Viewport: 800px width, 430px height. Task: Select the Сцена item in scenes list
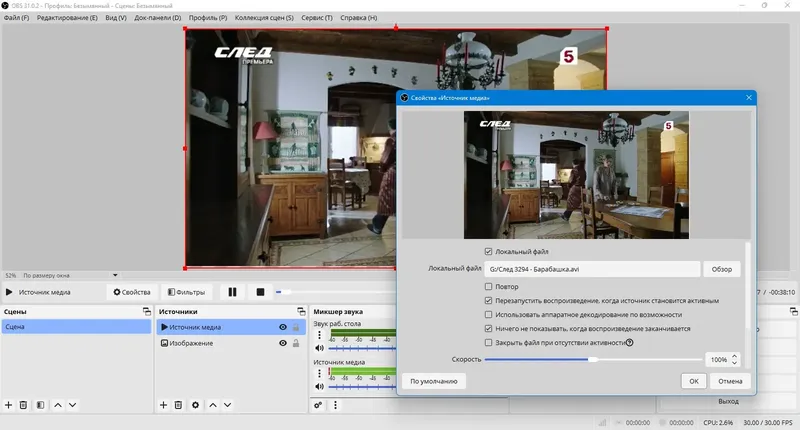77,326
